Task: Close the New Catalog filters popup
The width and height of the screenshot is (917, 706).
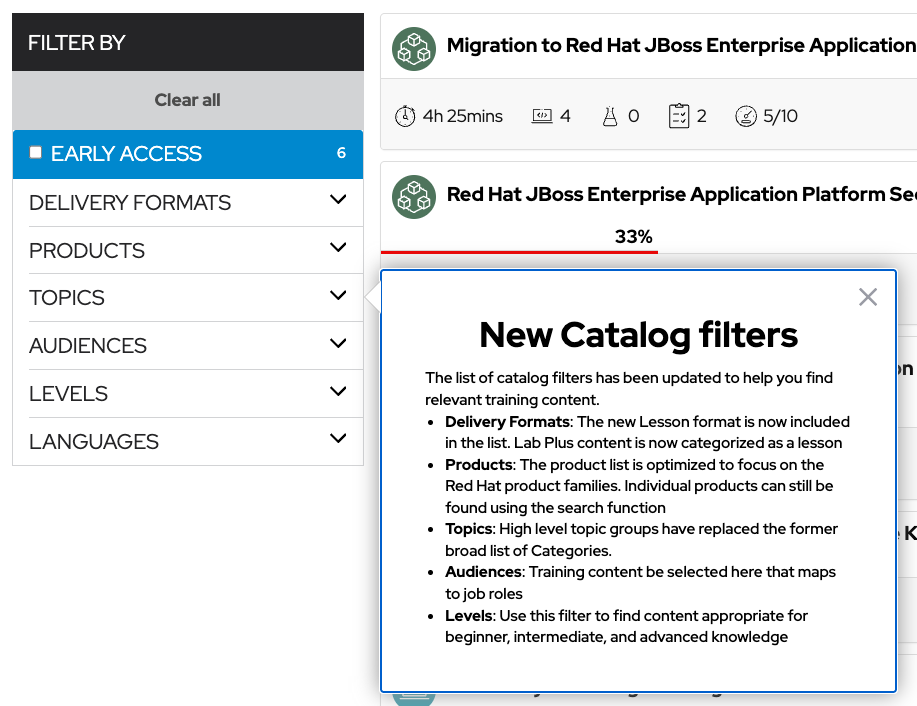Action: click(868, 297)
